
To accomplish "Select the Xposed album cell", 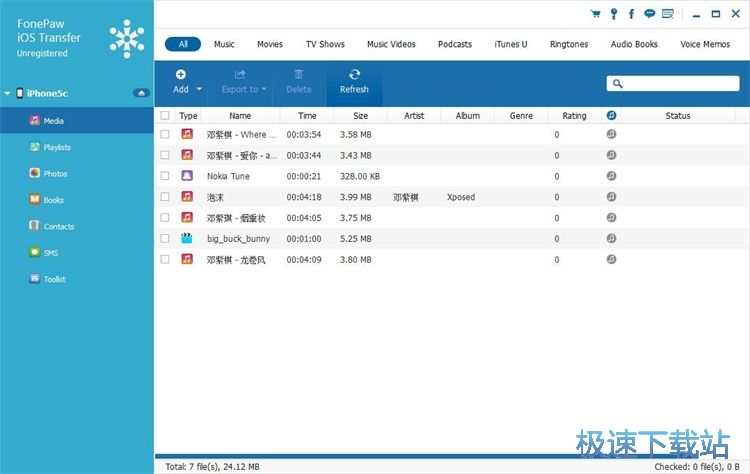I will click(461, 197).
